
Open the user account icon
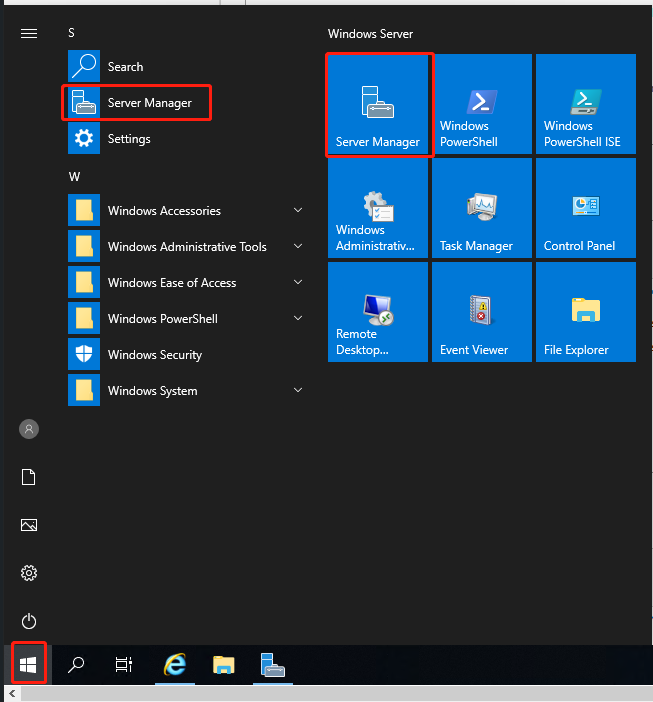pos(29,429)
